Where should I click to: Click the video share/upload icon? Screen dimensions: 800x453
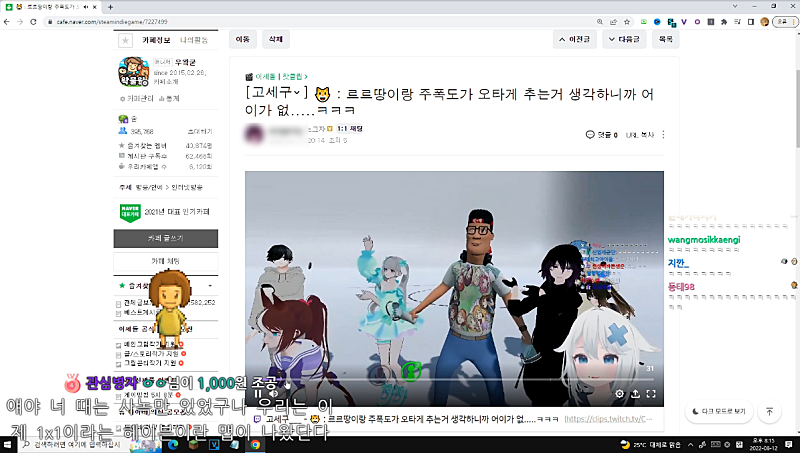[635, 394]
